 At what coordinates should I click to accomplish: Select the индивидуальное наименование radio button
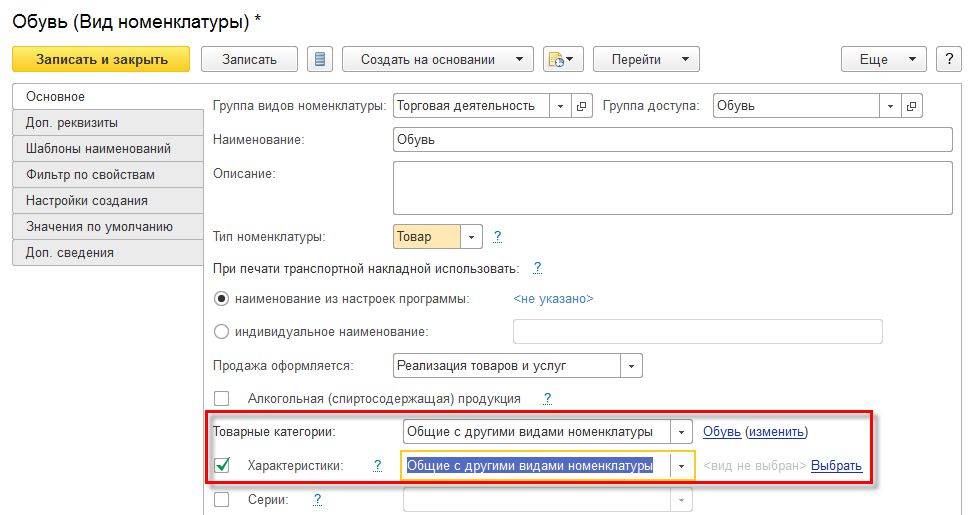(222, 331)
